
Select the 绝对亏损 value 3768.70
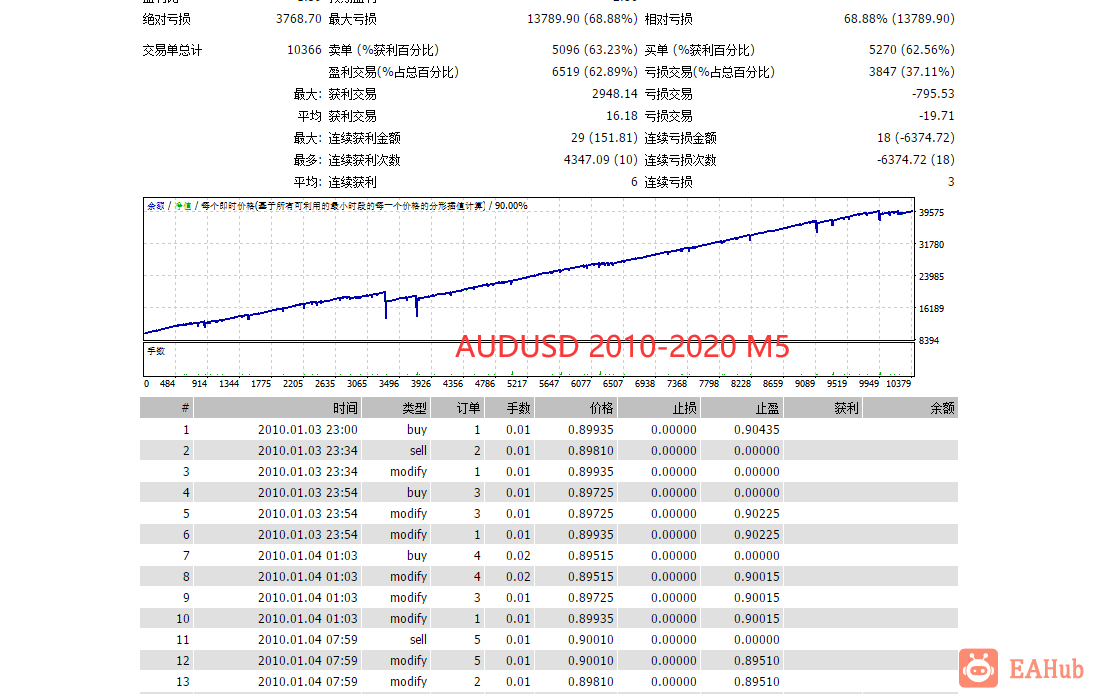point(298,19)
